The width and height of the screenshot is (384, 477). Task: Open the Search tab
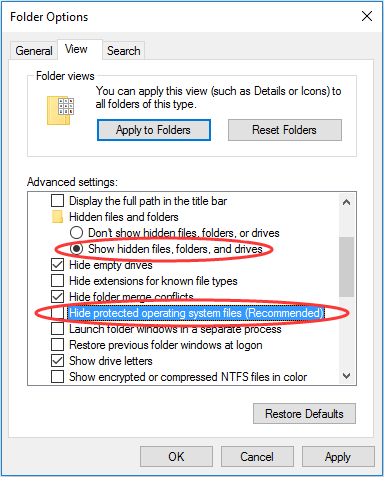[123, 51]
